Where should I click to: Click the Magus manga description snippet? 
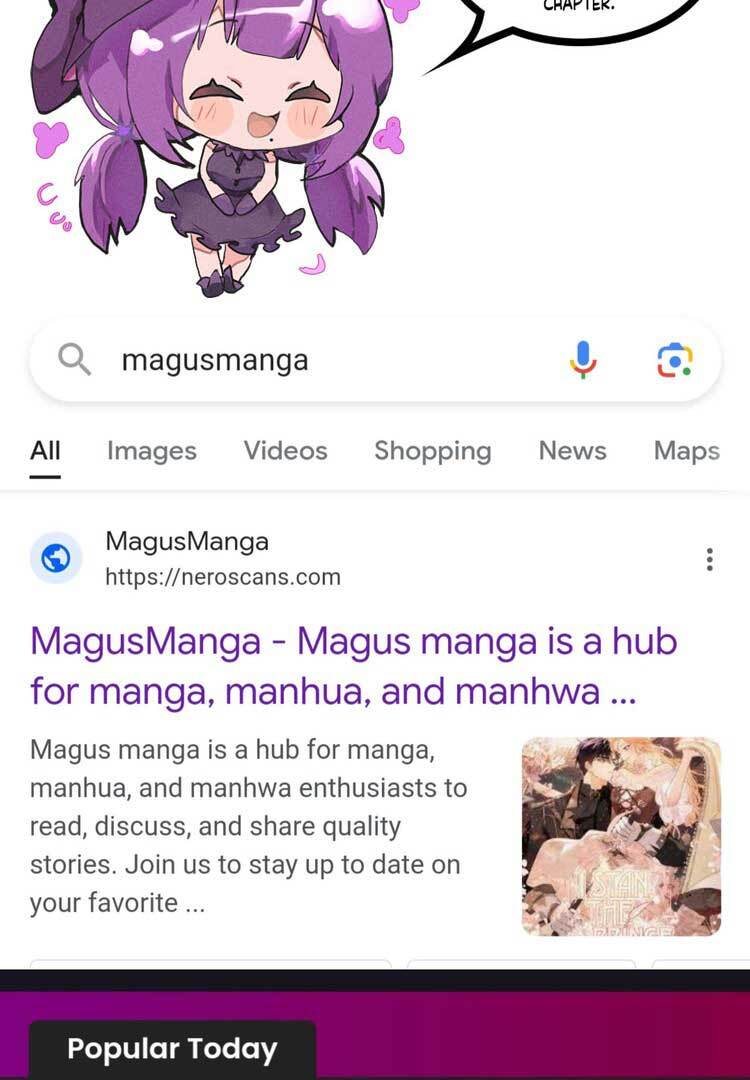[249, 826]
